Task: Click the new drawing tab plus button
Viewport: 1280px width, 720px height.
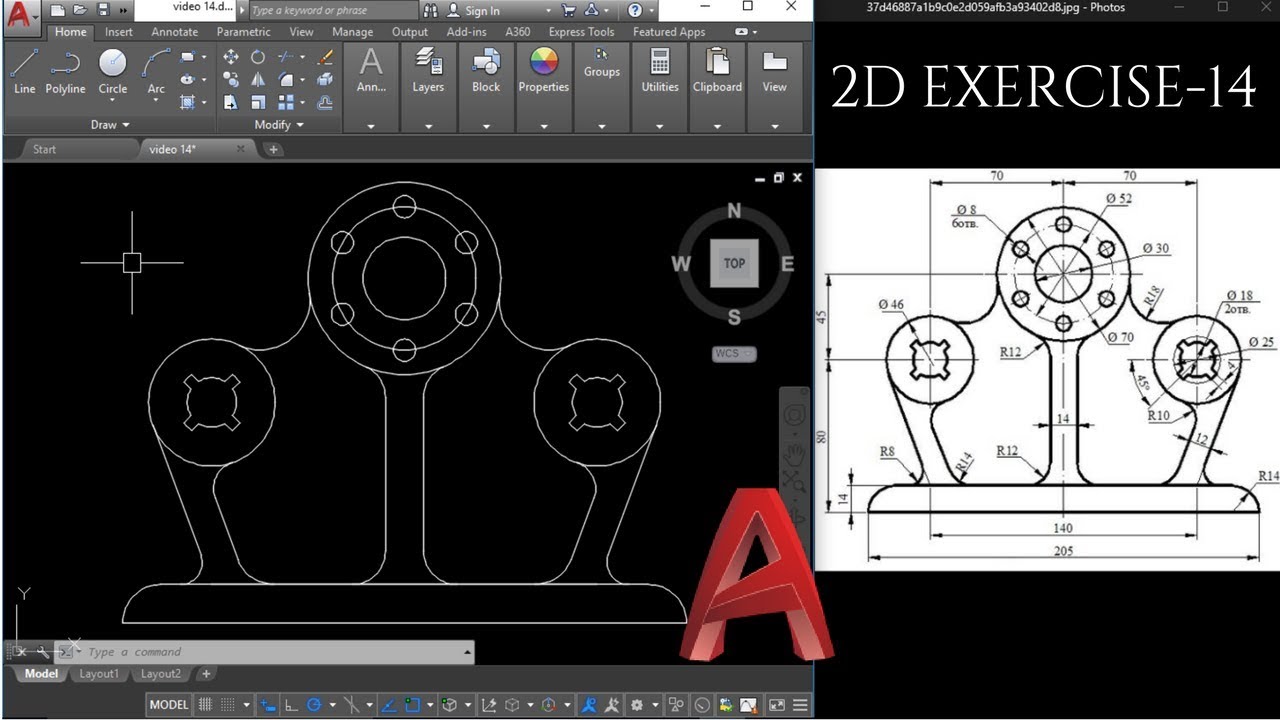Action: (273, 149)
